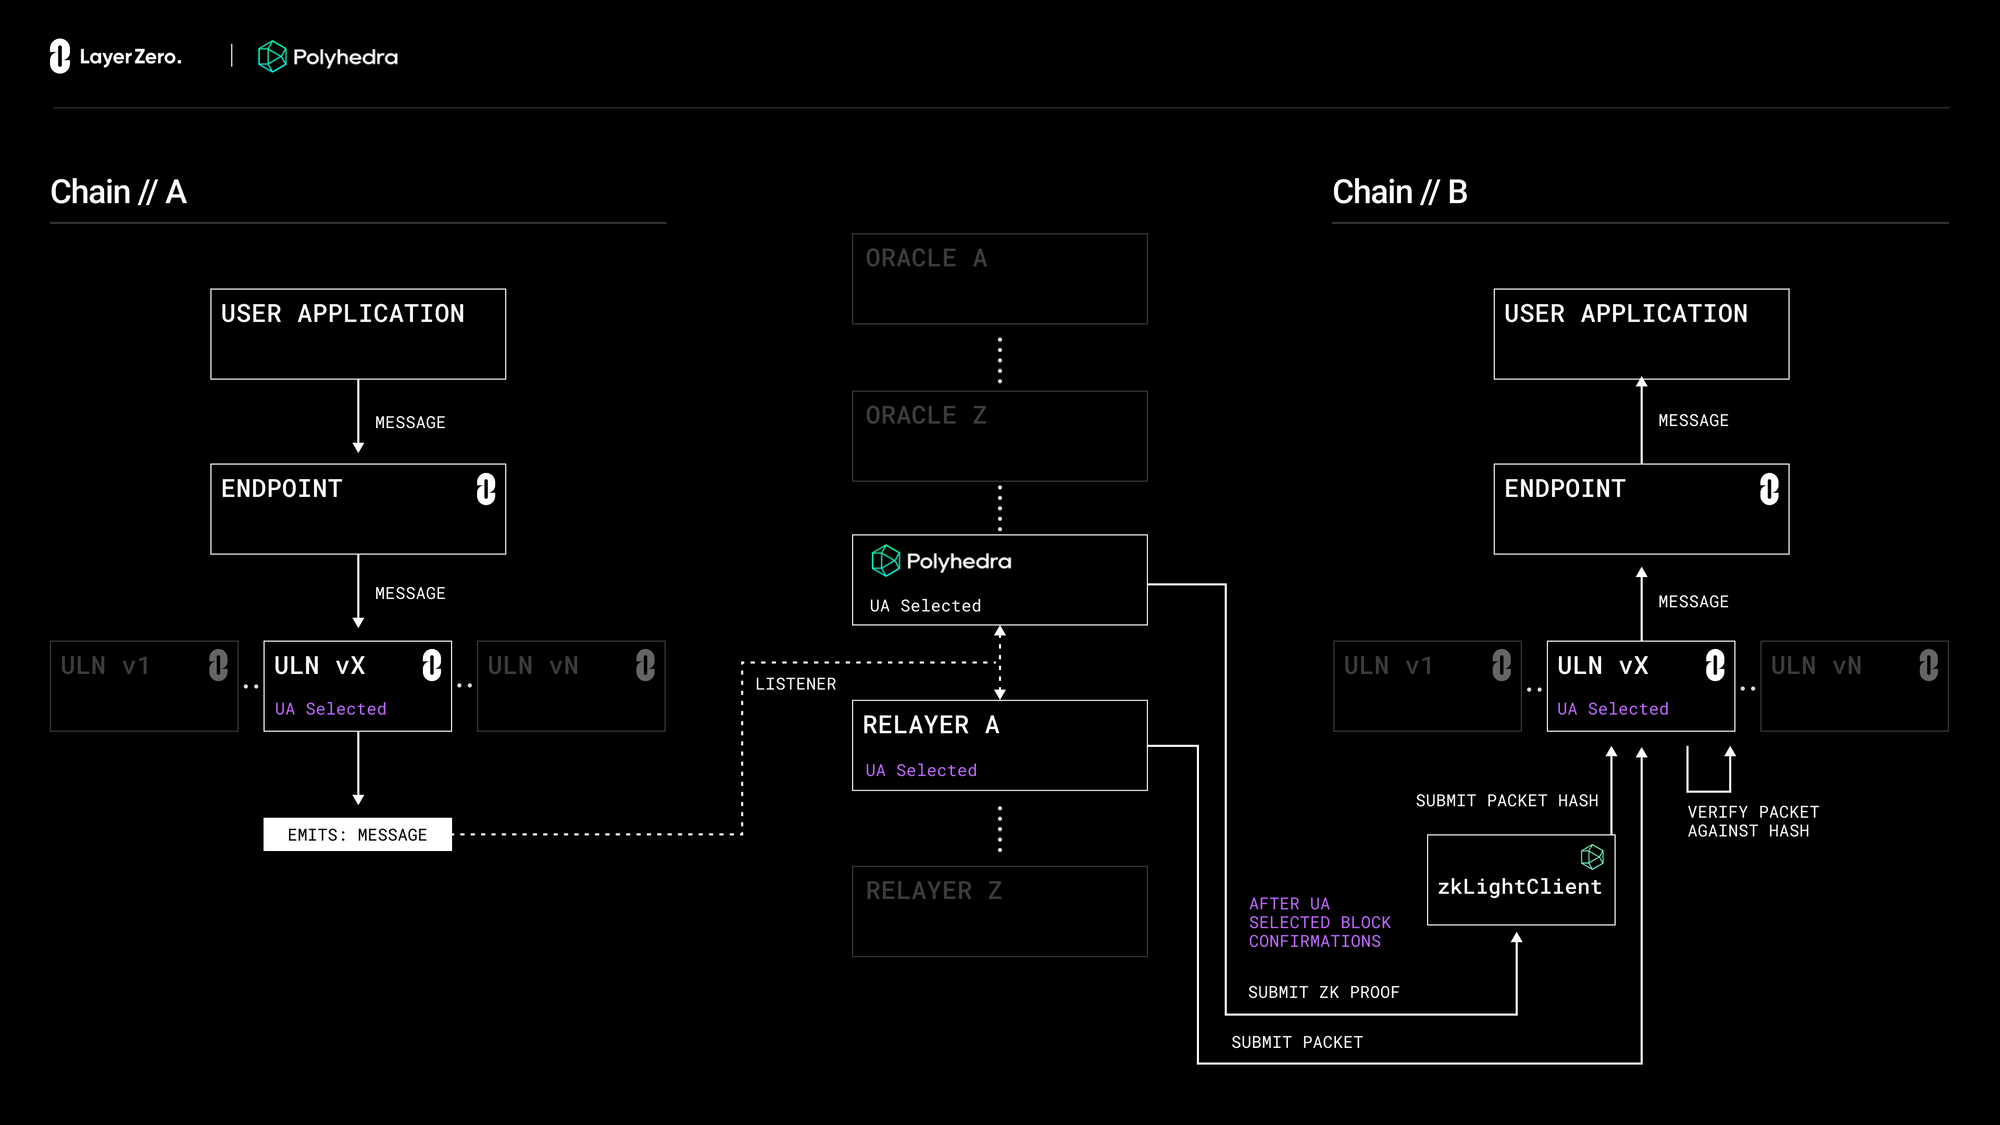
Task: Click the EMITS: MESSAGE white label
Action: tap(357, 835)
